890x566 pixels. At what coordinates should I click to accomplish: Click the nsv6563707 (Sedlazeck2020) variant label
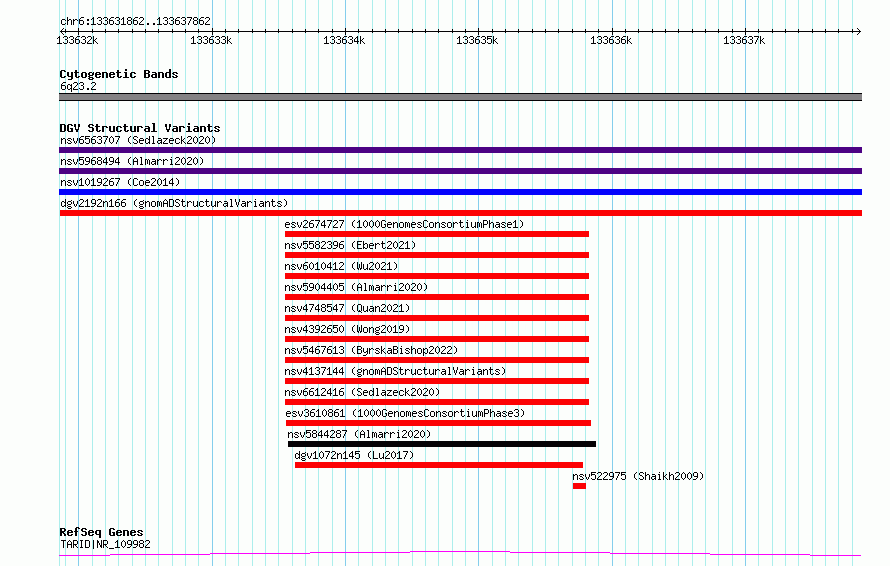tap(138, 140)
